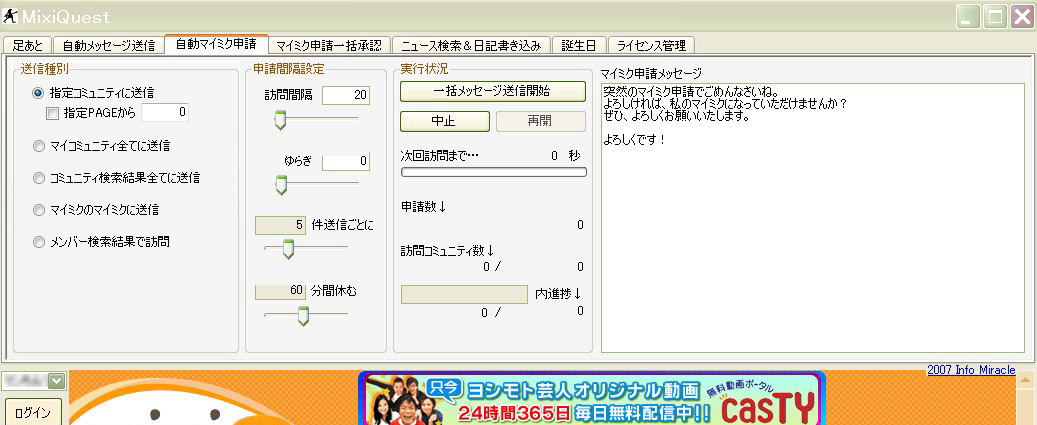Click the 中止 button
This screenshot has height=425, width=1037.
click(x=445, y=122)
